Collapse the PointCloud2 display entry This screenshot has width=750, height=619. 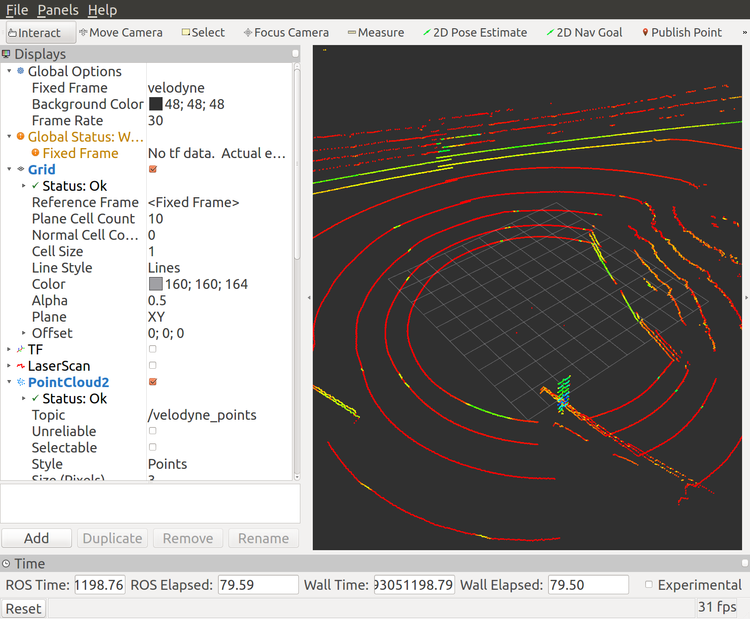click(x=9, y=382)
